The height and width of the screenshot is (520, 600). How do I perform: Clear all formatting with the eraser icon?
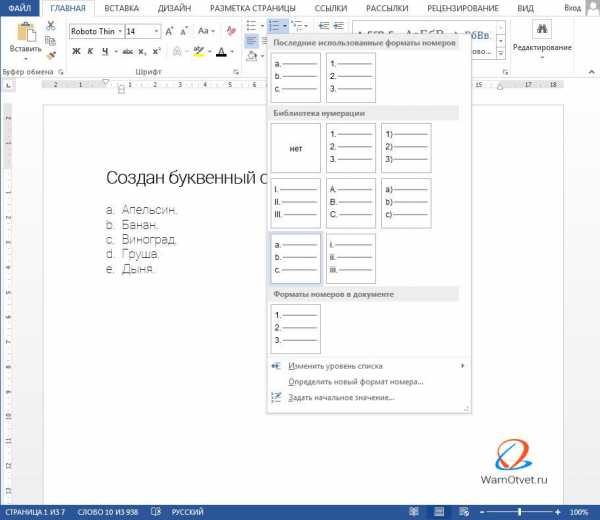point(231,31)
